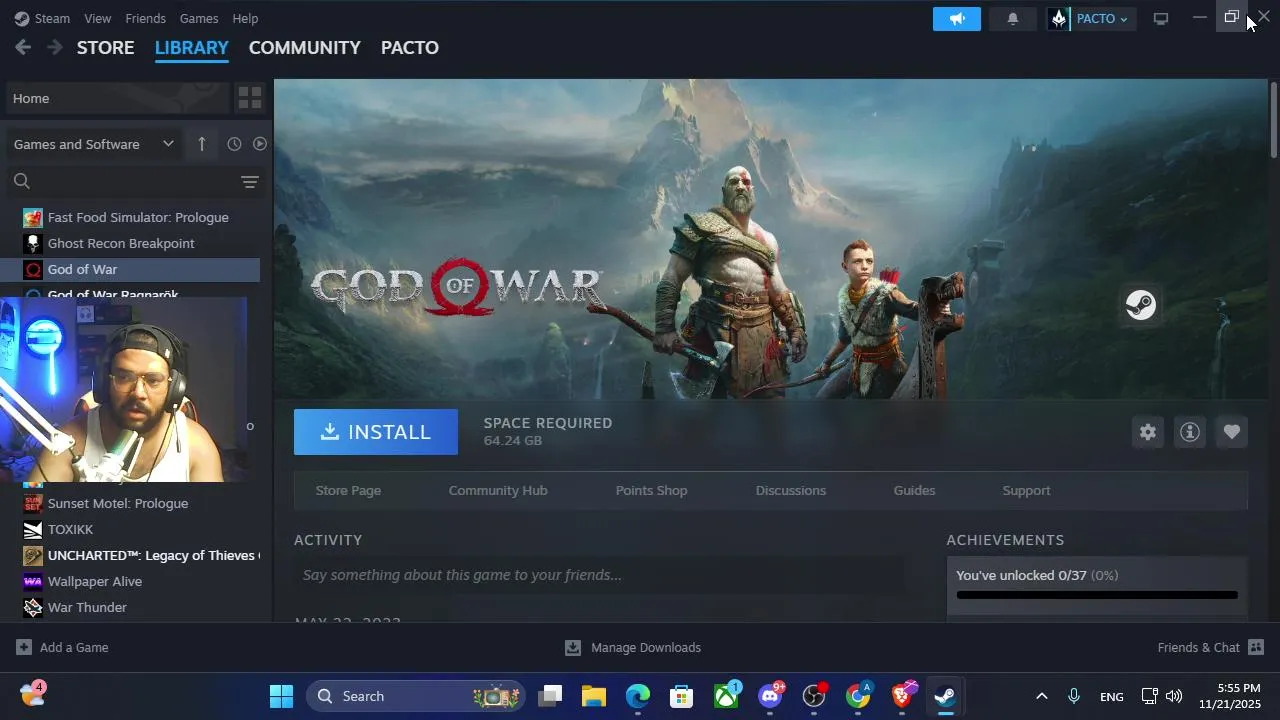Open File Explorer from taskbar
Viewport: 1280px width, 720px height.
point(594,696)
